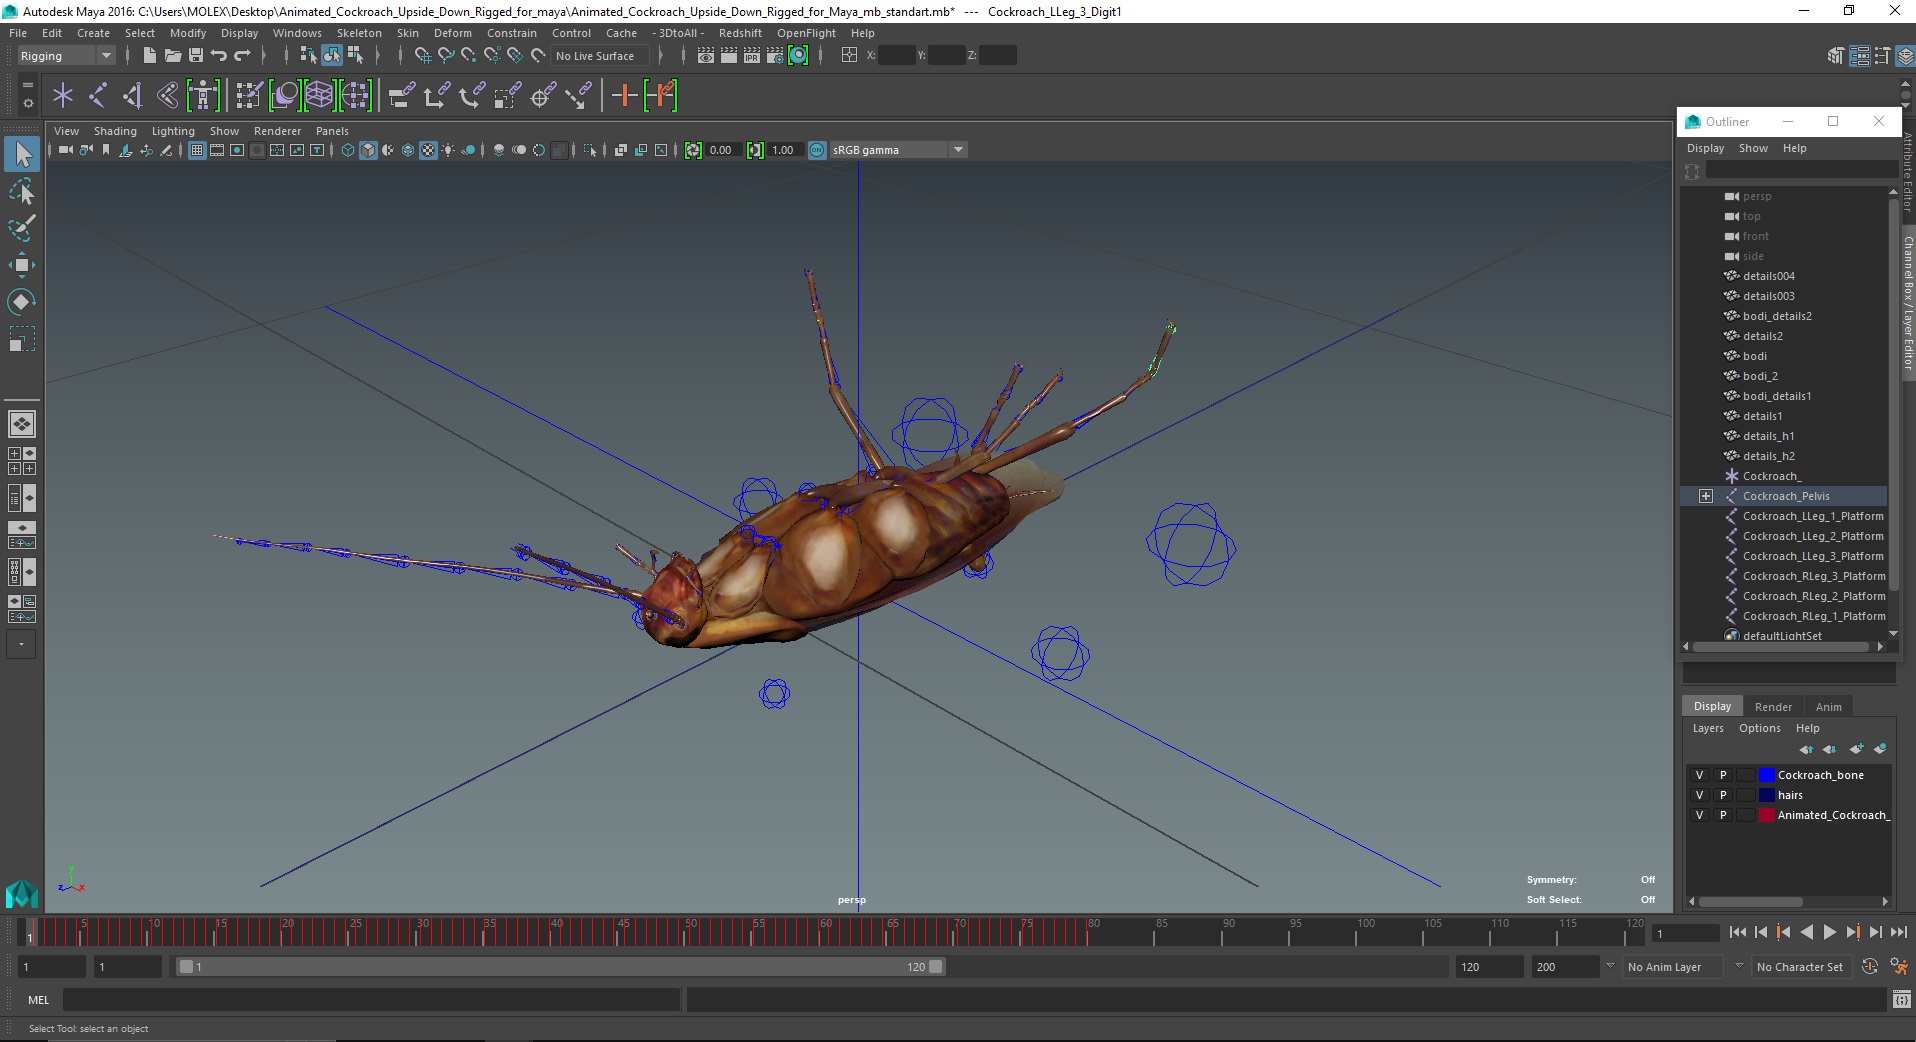
Task: Expand the Cockroach_Pelvis node in Outliner
Action: [x=1706, y=496]
